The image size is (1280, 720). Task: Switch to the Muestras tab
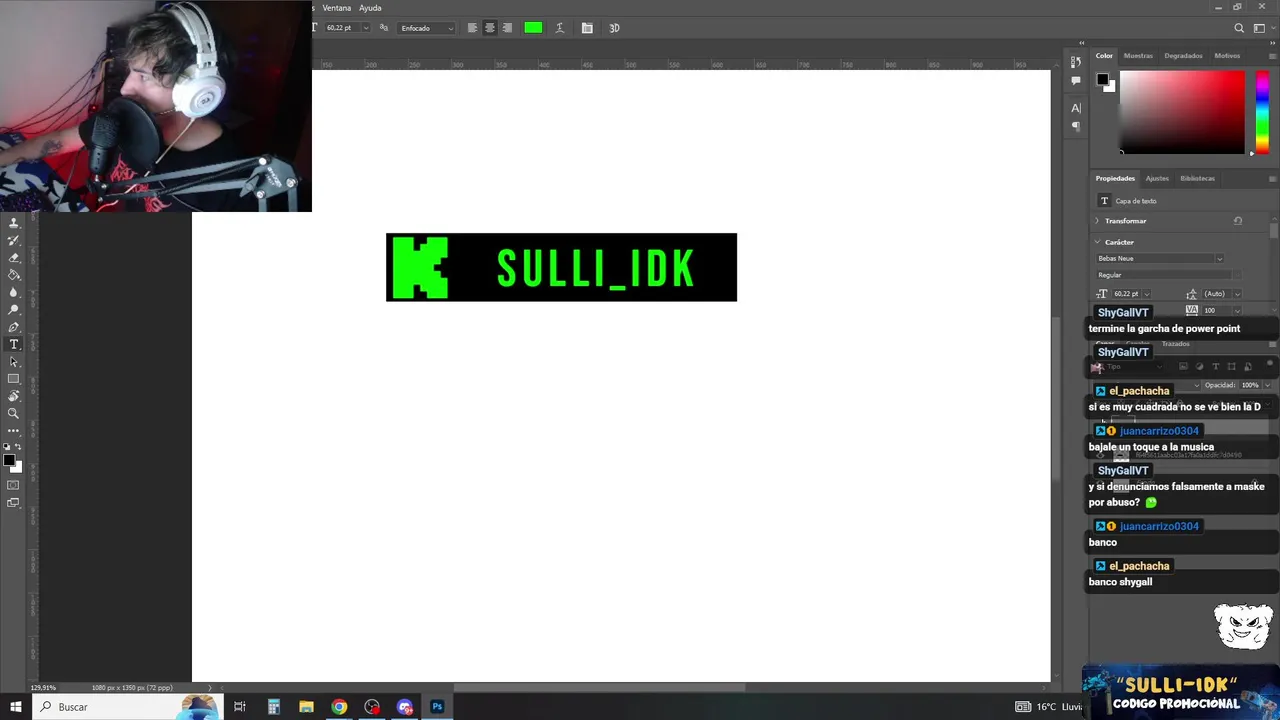click(x=1138, y=56)
